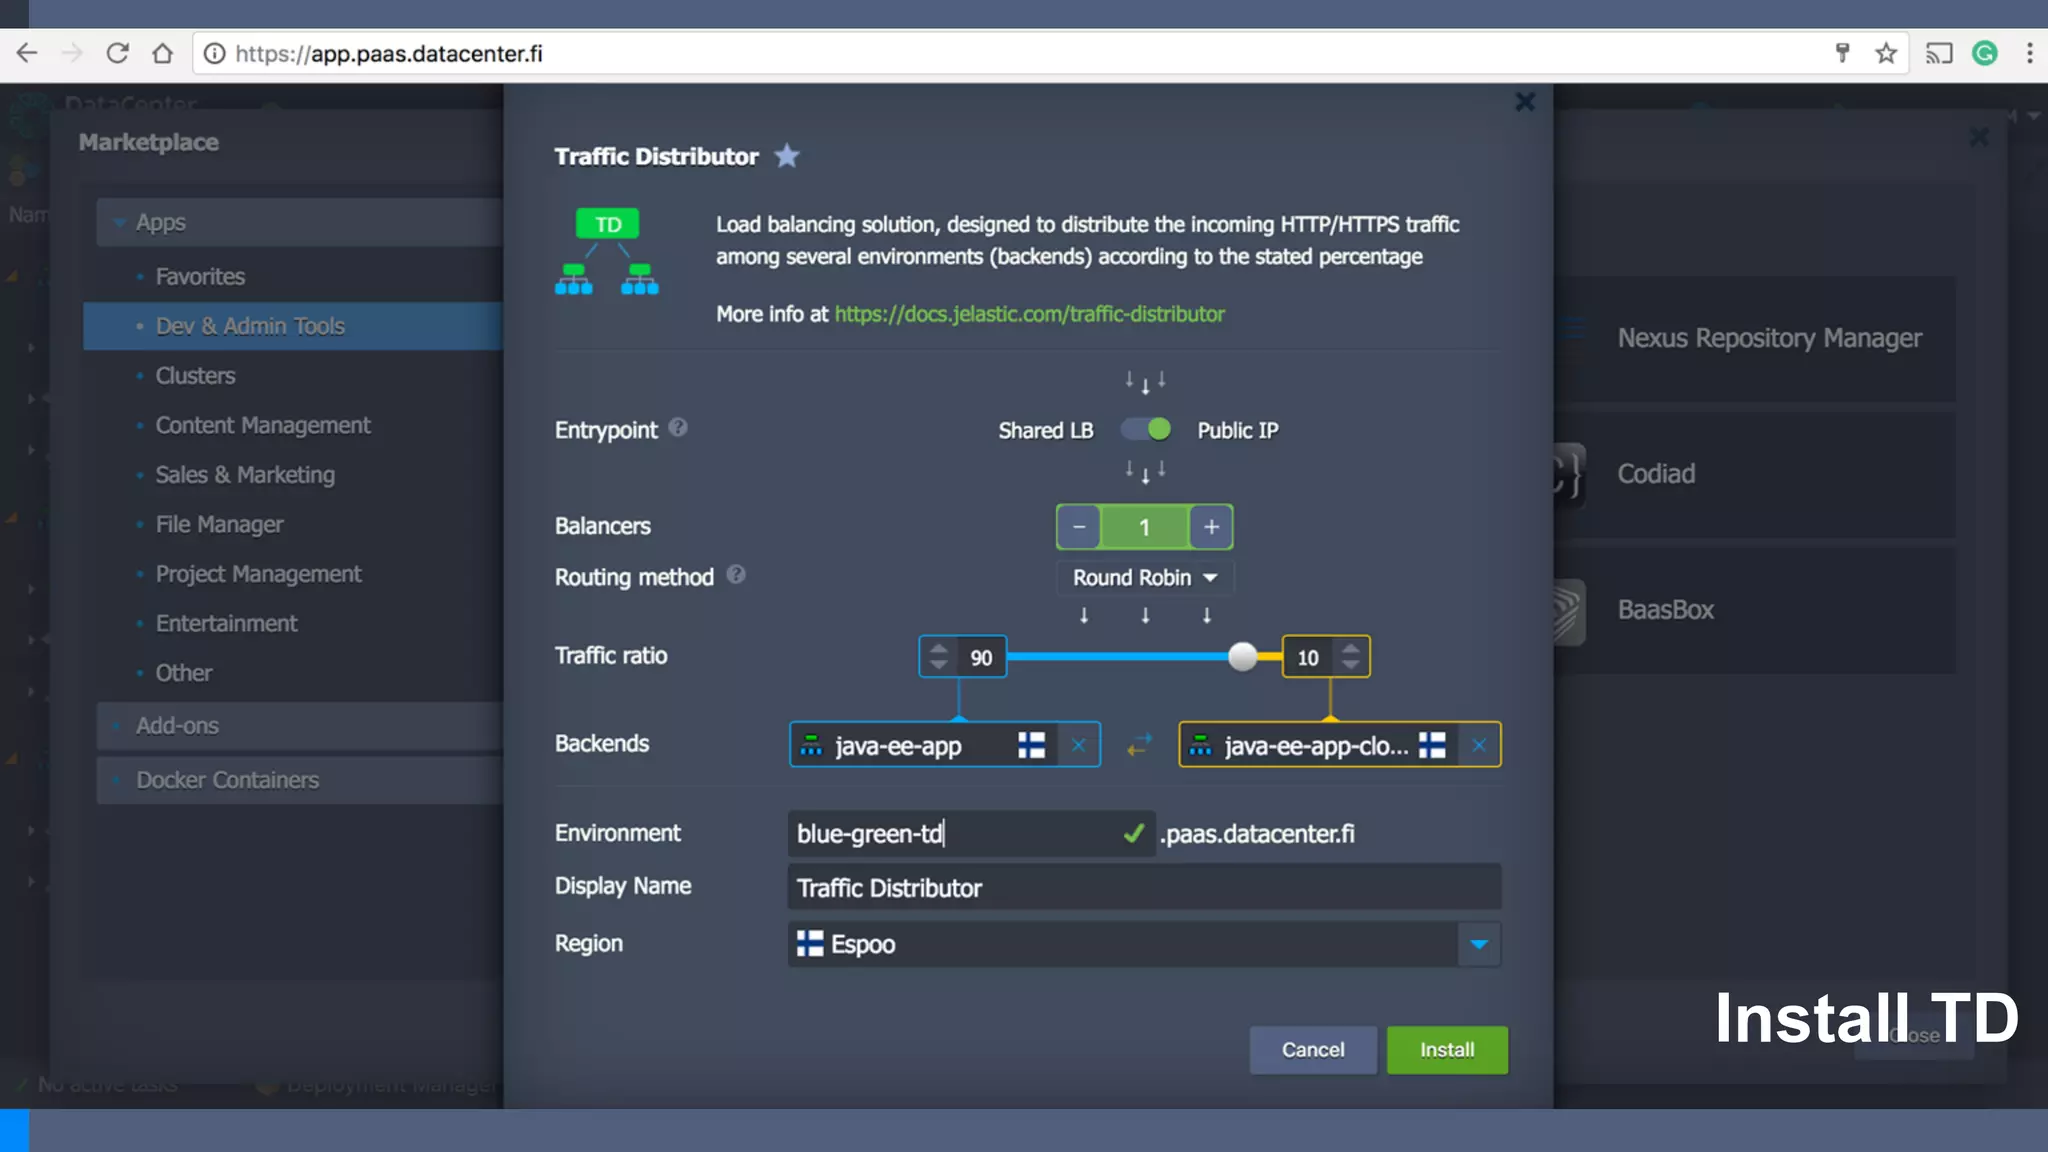
Task: Select Sales & Marketing category
Action: [245, 475]
